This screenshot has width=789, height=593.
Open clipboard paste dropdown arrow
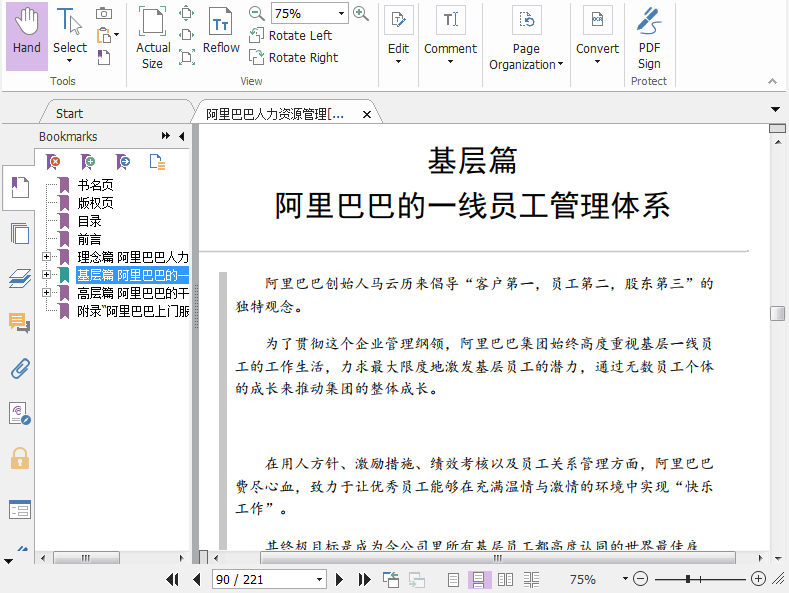tap(117, 35)
